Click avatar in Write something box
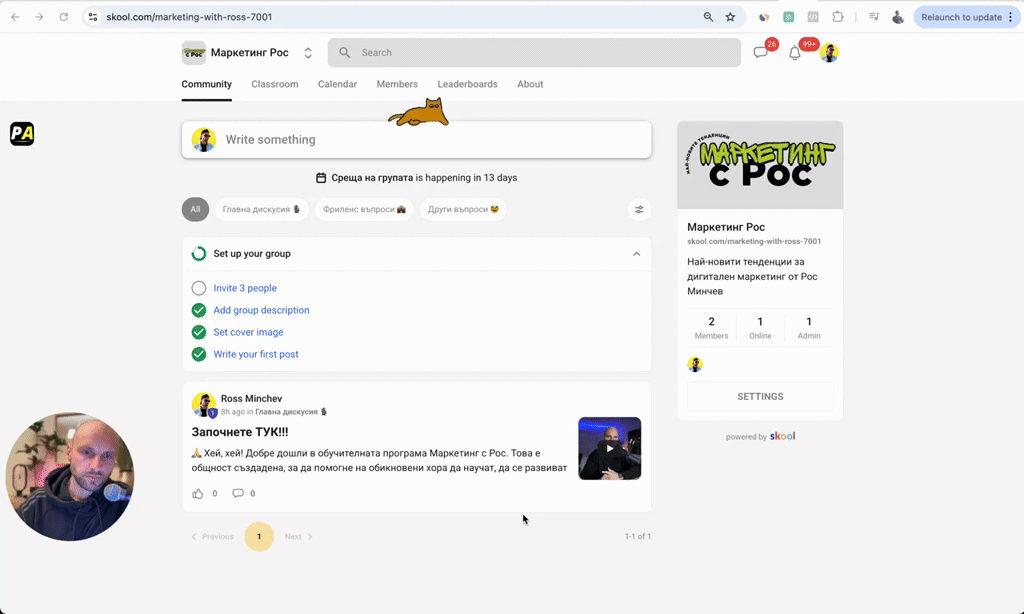The height and width of the screenshot is (614, 1024). coord(204,140)
